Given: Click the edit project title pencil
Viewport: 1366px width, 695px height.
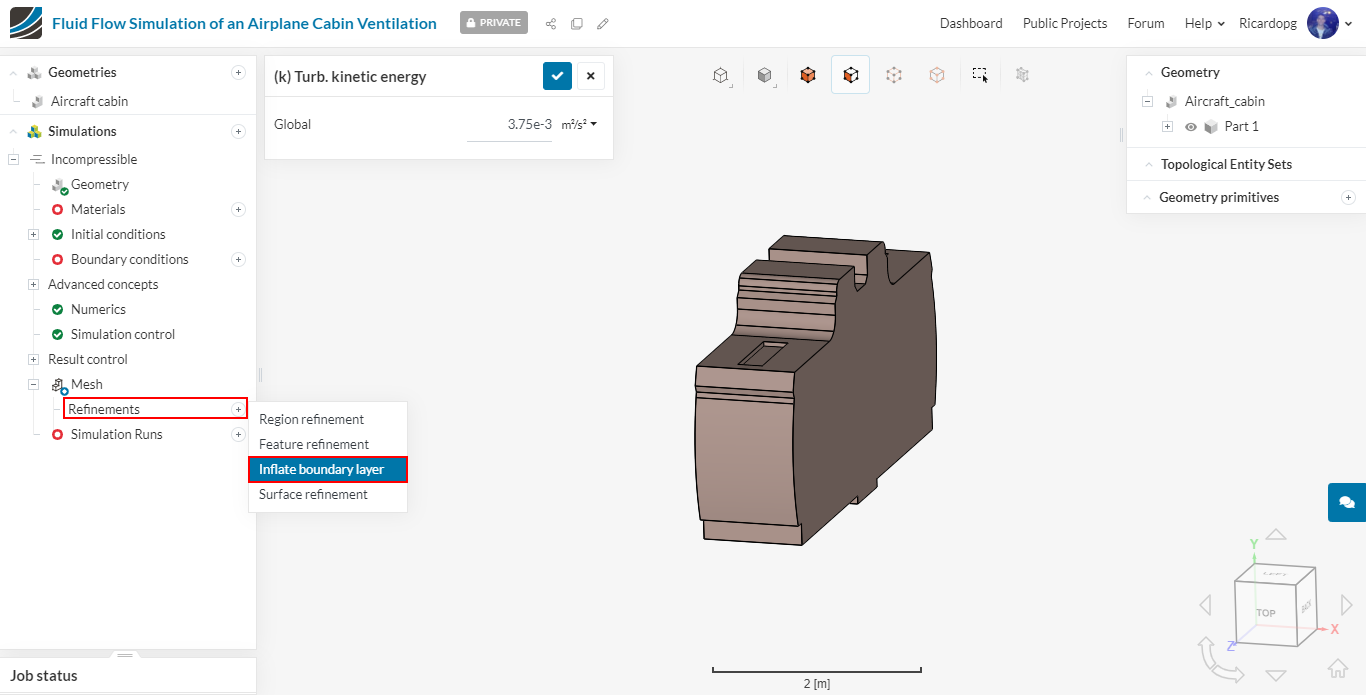Looking at the screenshot, I should click(602, 23).
